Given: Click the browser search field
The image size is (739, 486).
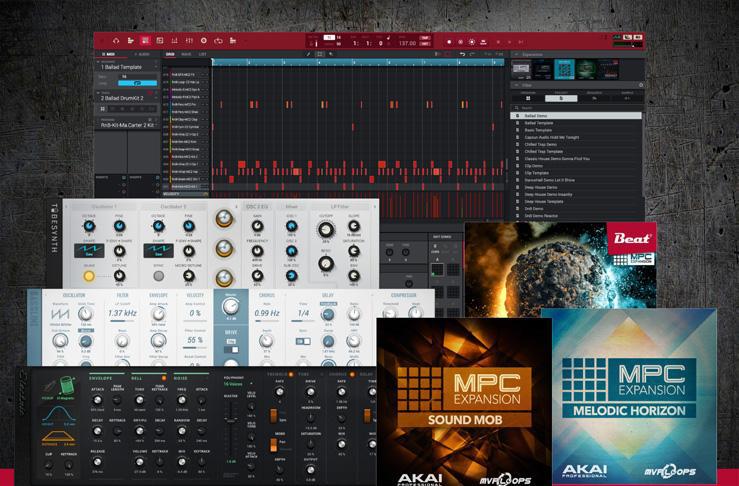Looking at the screenshot, I should click(x=576, y=108).
